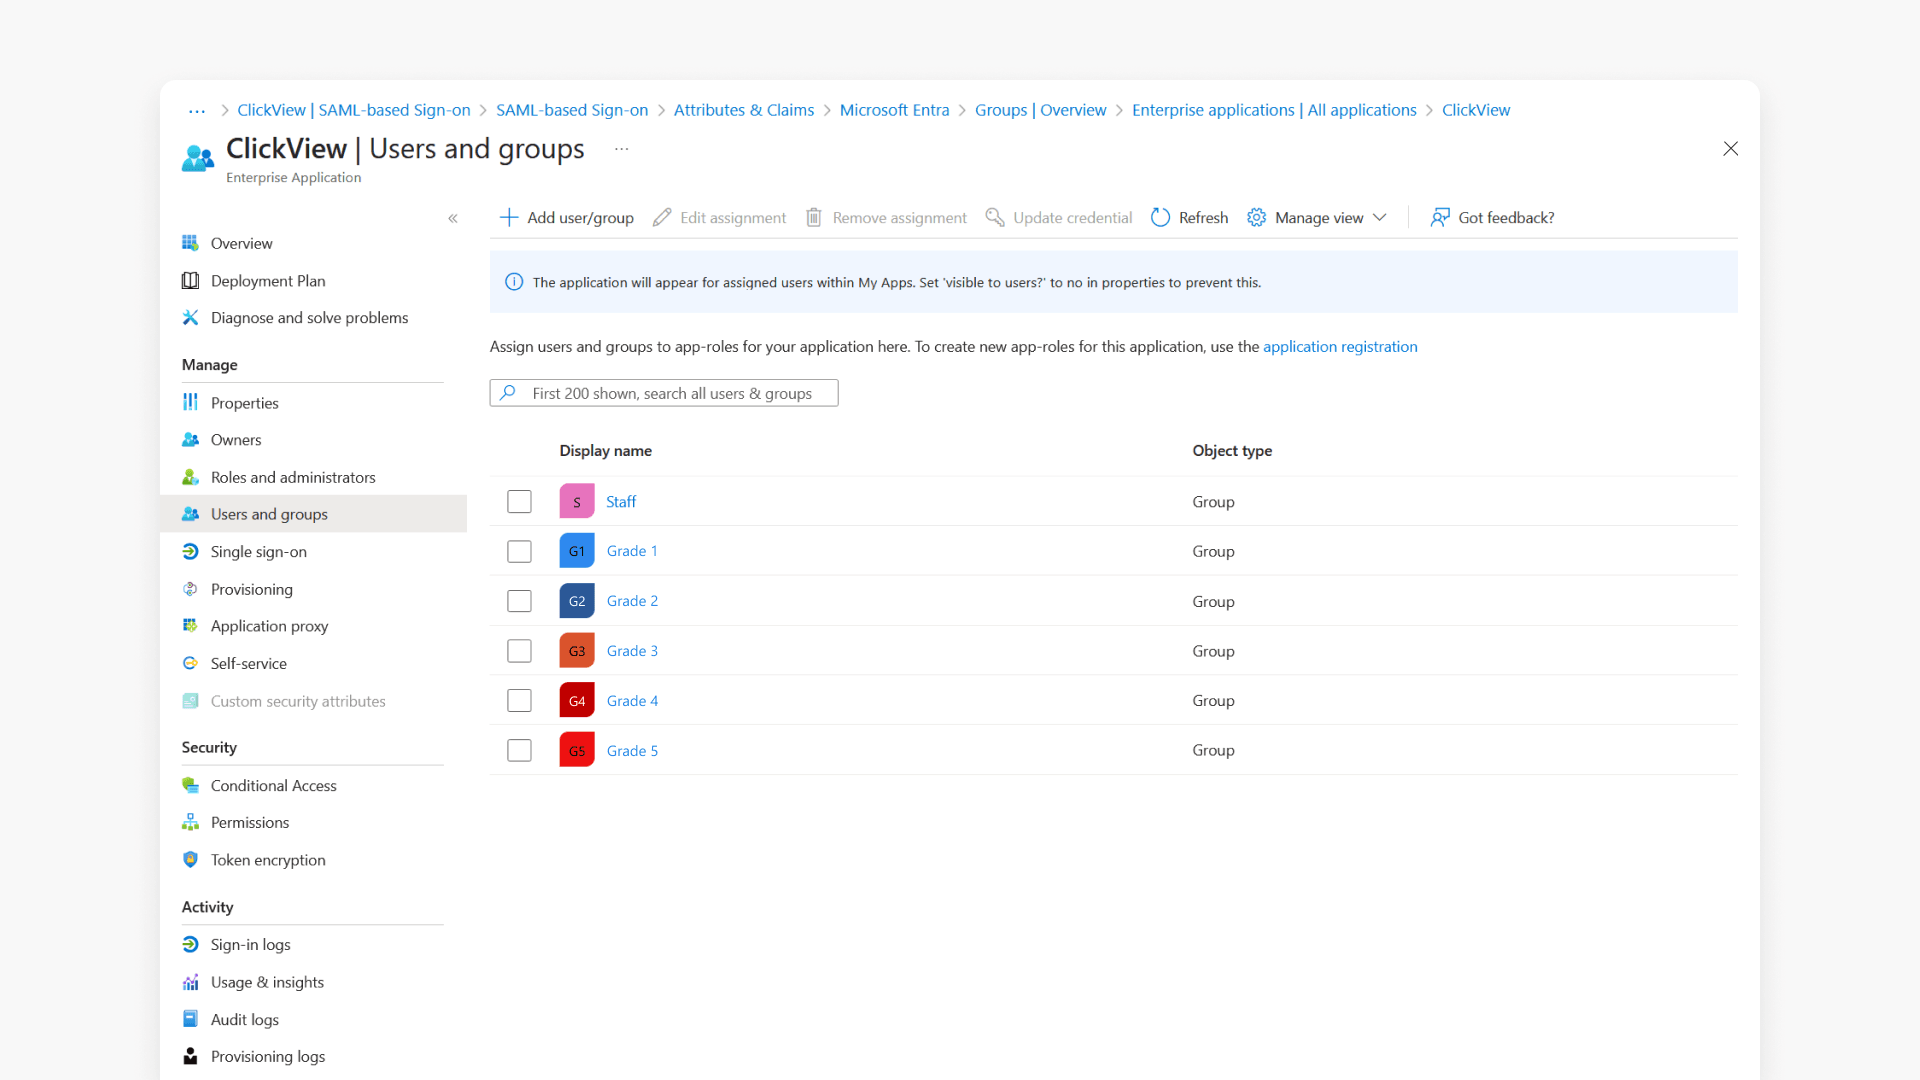Screen dimensions: 1920x1080
Task: Click the Usage & insights chart icon
Action: (190, 982)
